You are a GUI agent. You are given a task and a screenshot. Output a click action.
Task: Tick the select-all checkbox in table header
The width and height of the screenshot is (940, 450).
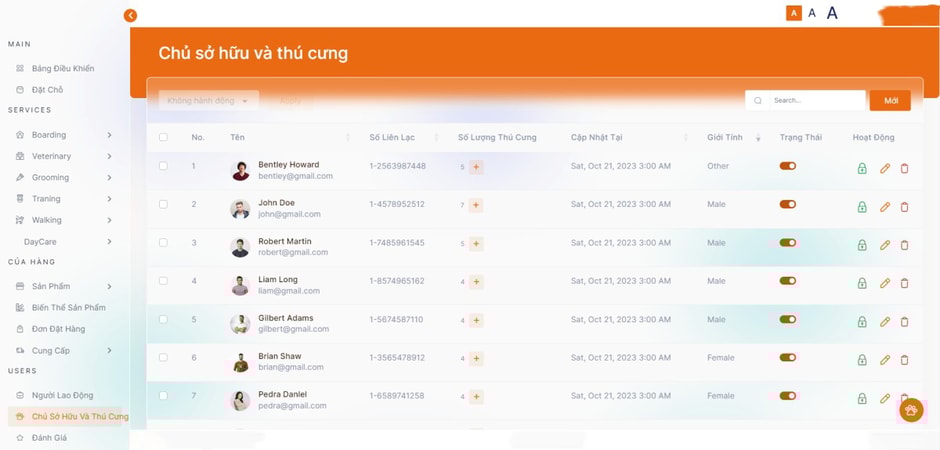tap(163, 137)
